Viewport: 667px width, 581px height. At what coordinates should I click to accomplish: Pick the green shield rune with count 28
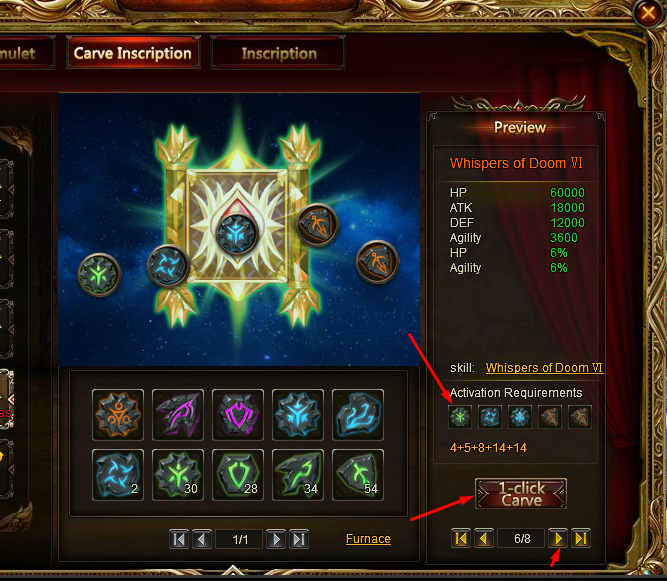(238, 475)
